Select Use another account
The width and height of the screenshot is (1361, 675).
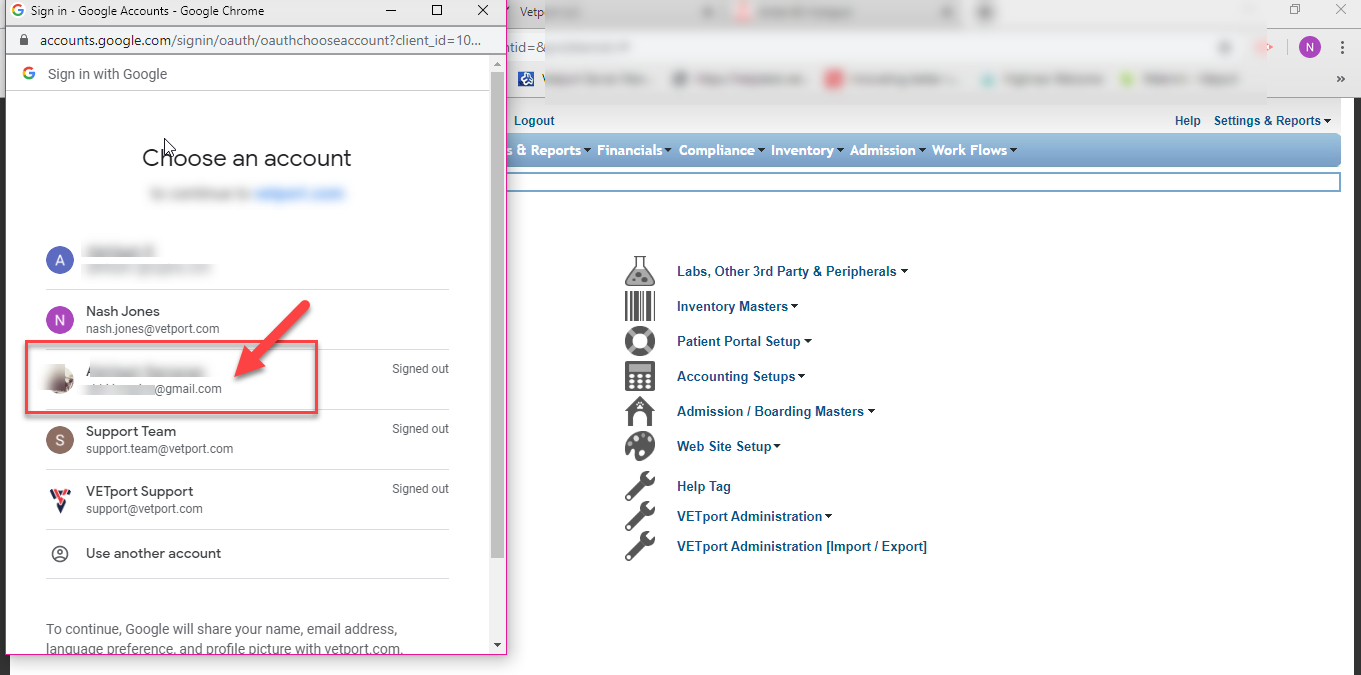point(247,553)
